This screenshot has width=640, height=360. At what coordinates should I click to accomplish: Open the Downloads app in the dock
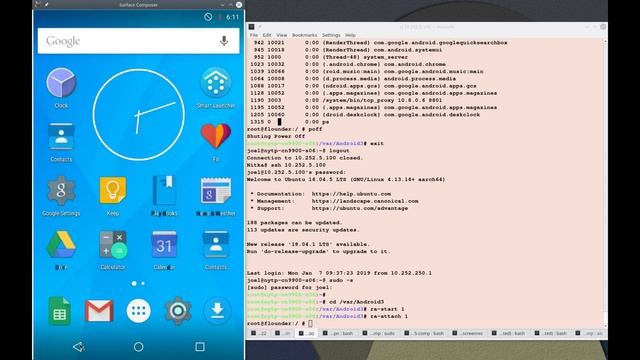[217, 311]
